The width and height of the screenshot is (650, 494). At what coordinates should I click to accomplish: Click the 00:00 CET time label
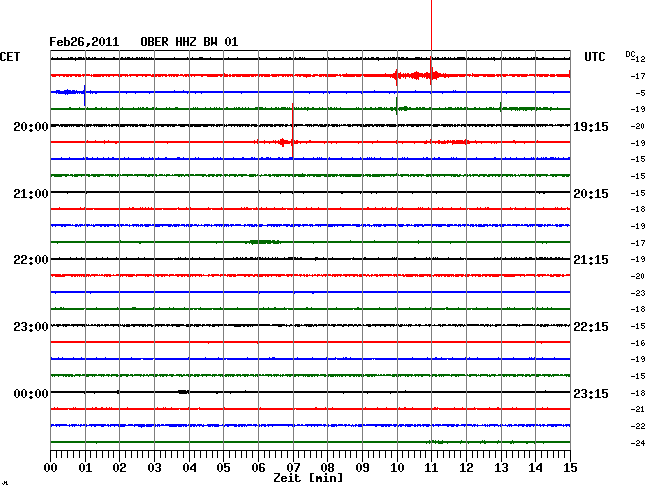[x=31, y=393]
